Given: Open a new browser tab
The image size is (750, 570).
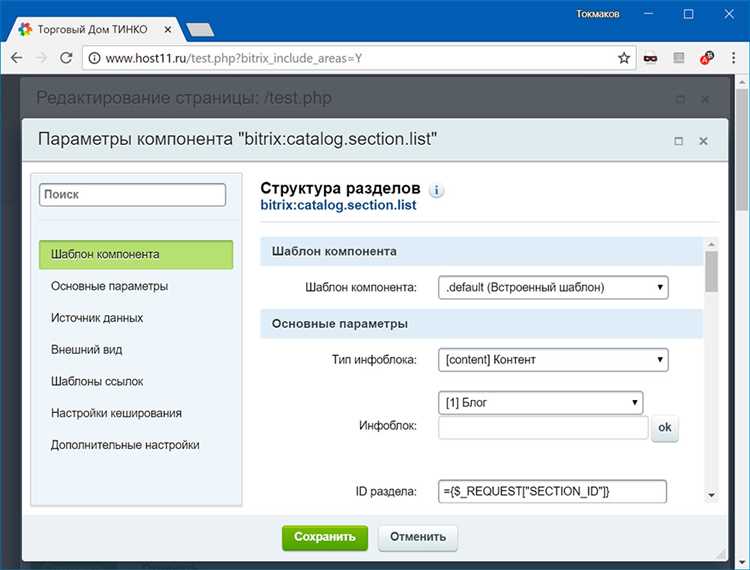Looking at the screenshot, I should (x=200, y=30).
